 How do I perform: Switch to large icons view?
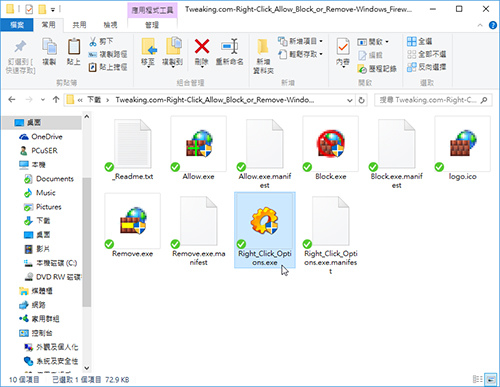pyautogui.click(x=490, y=379)
